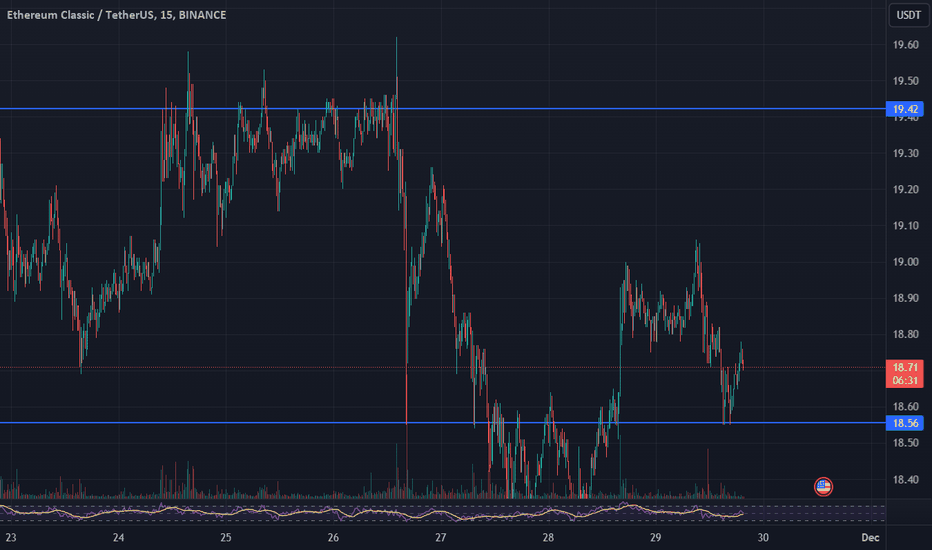Click the 19.00 price axis label

point(905,262)
